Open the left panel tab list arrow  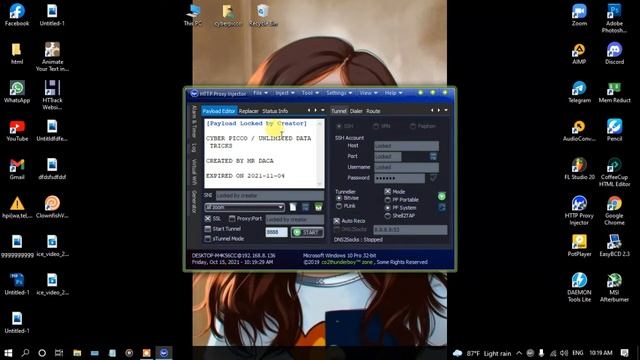(323, 110)
